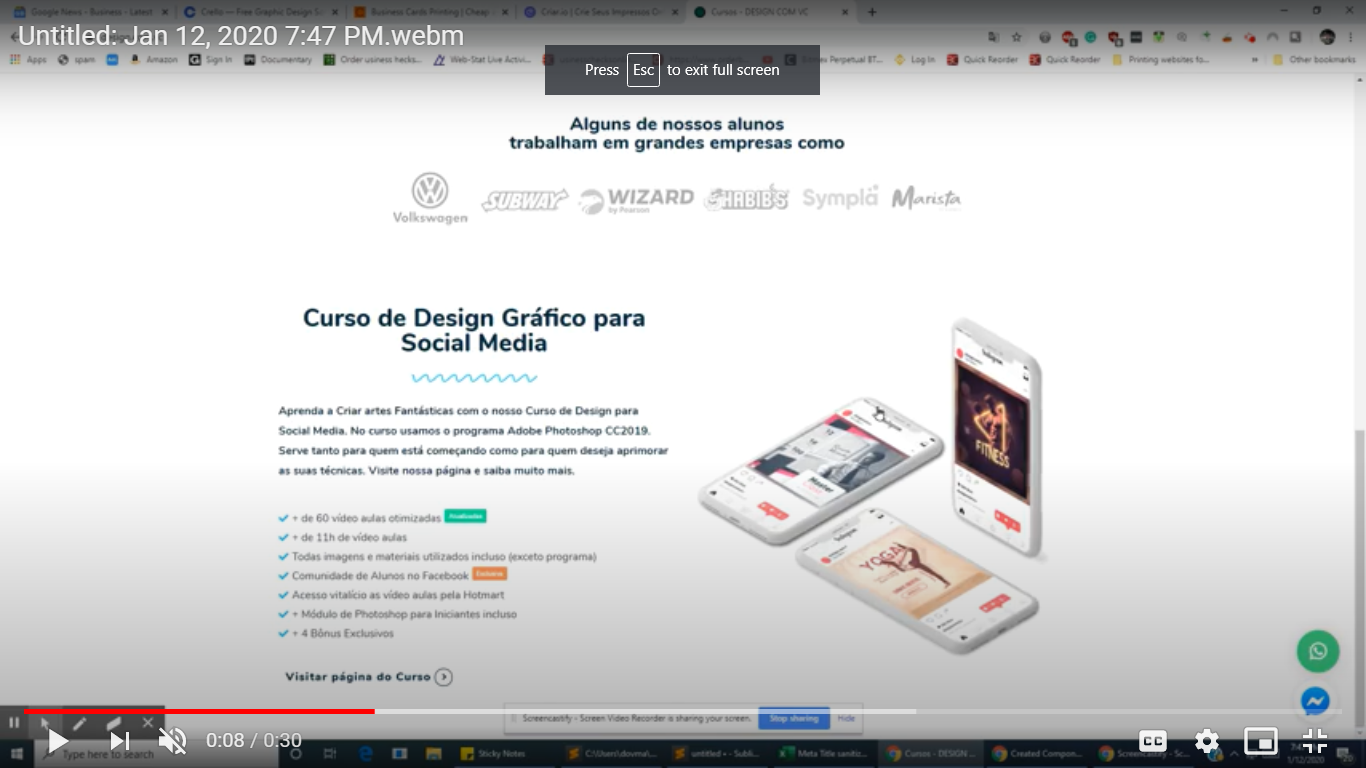Click the Sympla logo
This screenshot has width=1366, height=768.
pos(840,198)
